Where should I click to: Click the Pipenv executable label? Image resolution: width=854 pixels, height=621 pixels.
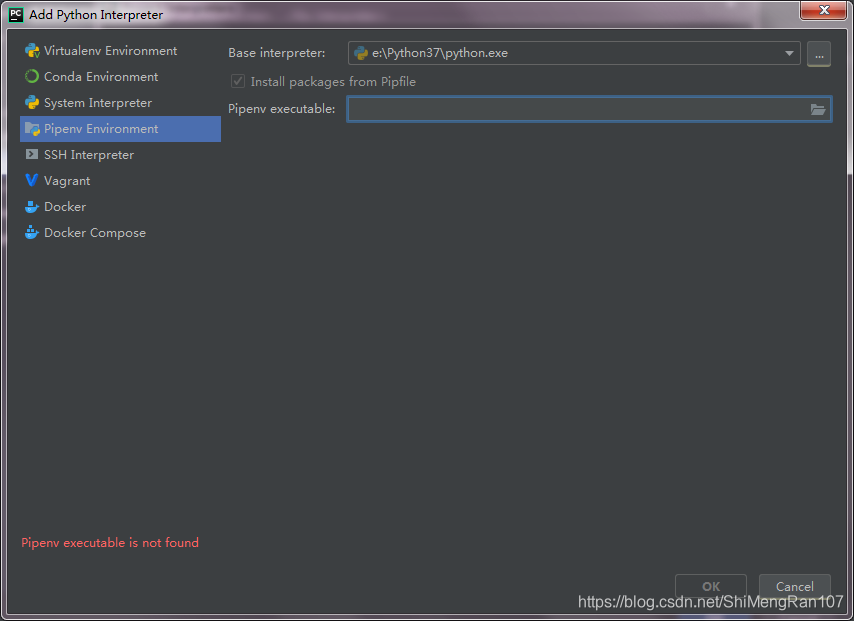[x=282, y=109]
